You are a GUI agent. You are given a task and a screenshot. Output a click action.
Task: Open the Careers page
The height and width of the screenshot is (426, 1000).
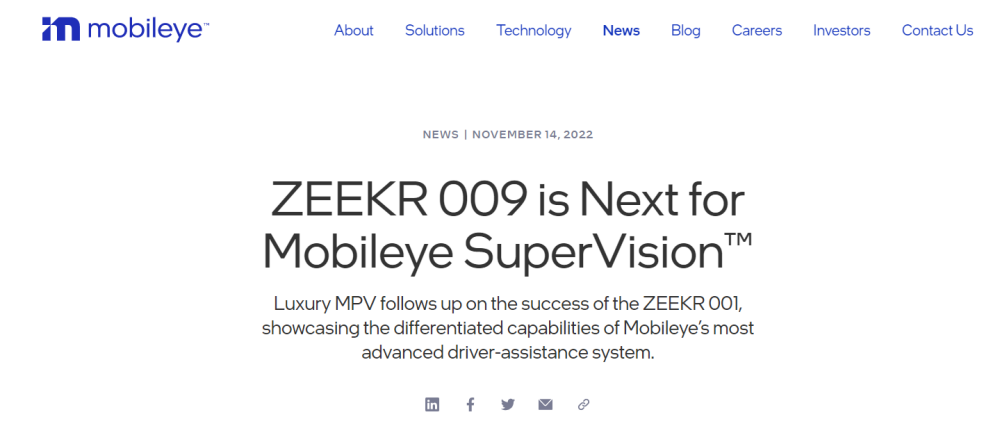coord(757,30)
